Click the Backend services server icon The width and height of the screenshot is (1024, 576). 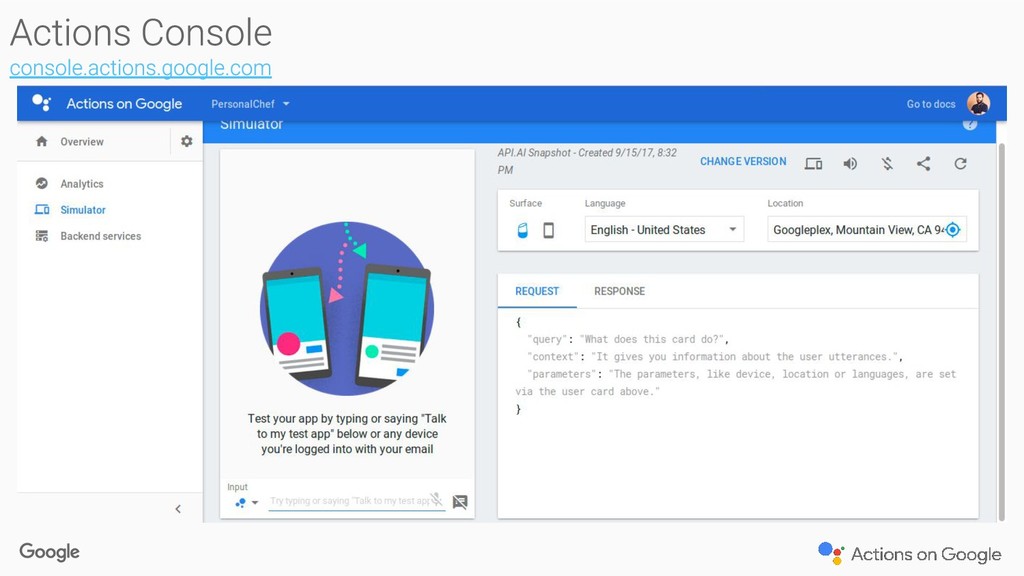pyautogui.click(x=42, y=236)
